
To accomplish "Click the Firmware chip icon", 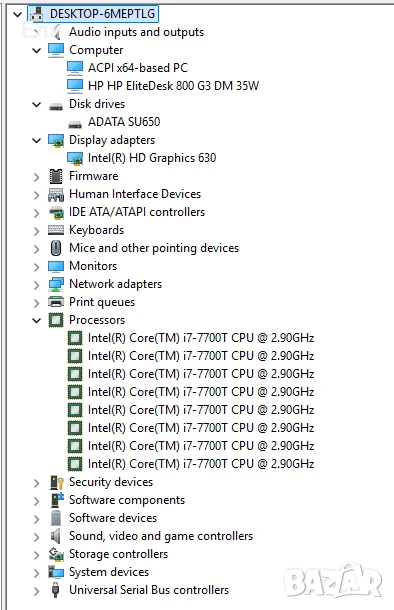I will 56,176.
